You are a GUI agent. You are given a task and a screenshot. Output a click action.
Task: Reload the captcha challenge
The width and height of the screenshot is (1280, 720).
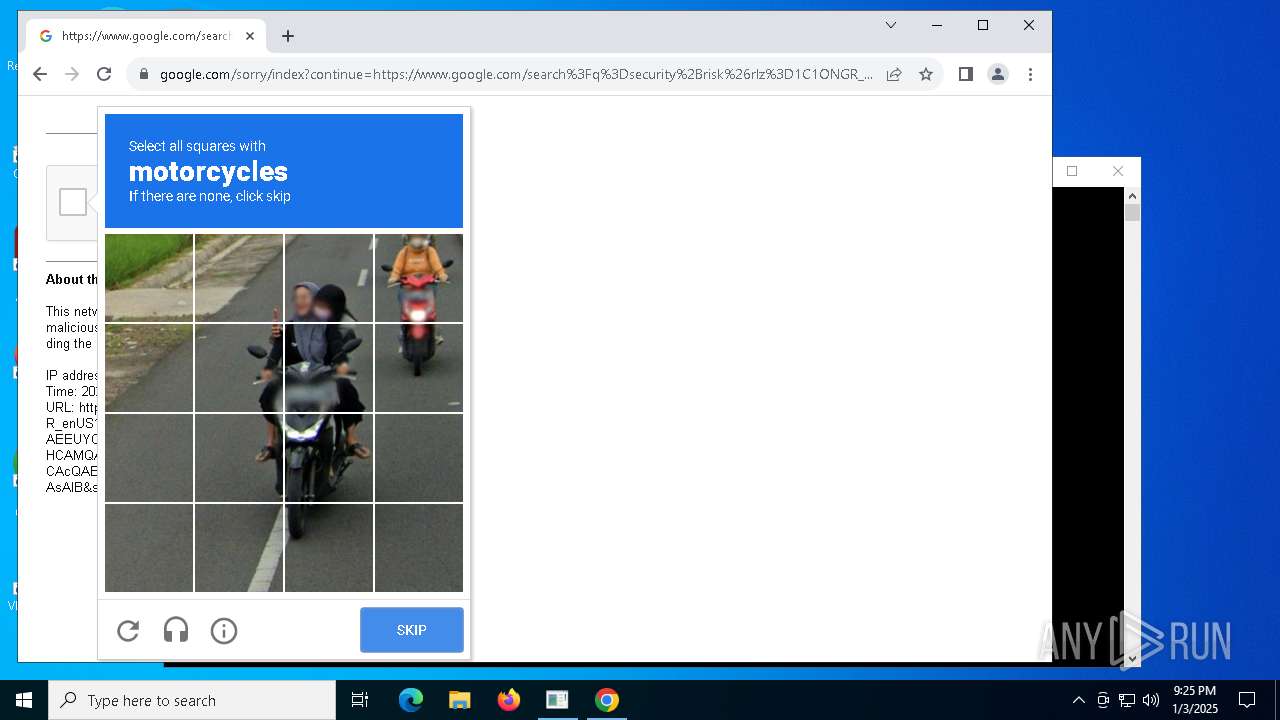(x=128, y=630)
